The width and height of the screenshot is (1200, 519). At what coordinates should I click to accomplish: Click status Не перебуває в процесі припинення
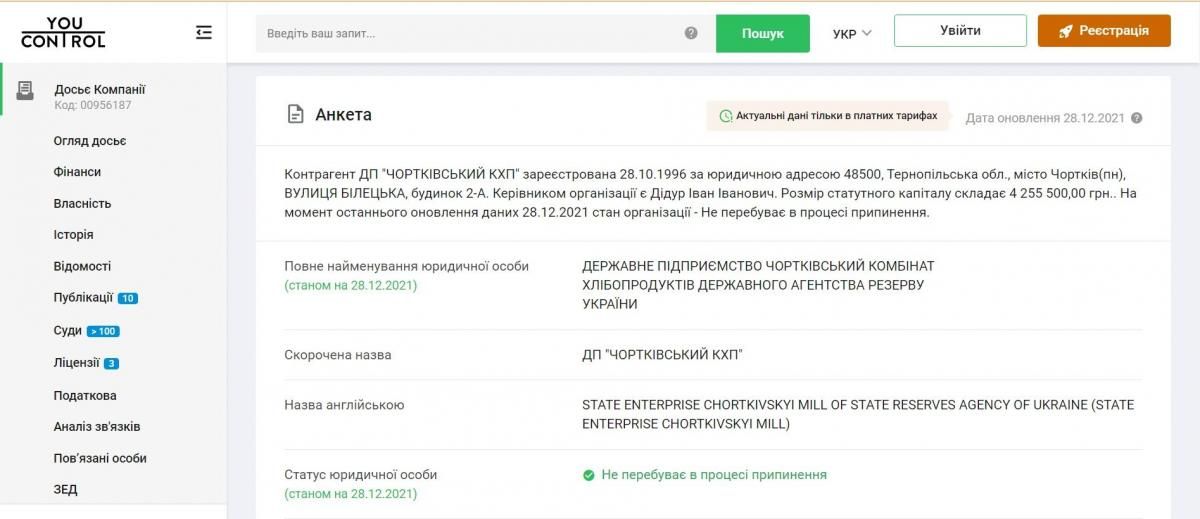click(x=714, y=475)
